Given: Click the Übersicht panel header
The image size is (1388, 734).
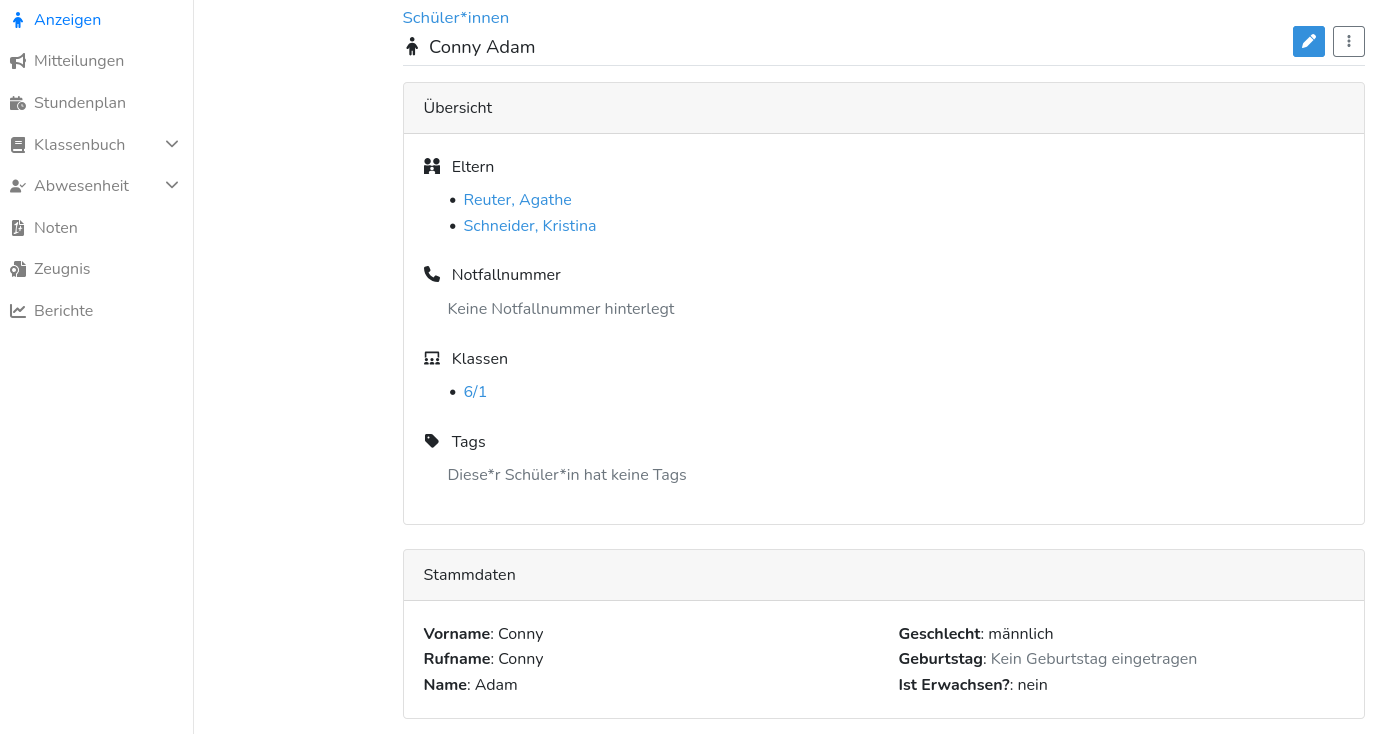Looking at the screenshot, I should (883, 108).
